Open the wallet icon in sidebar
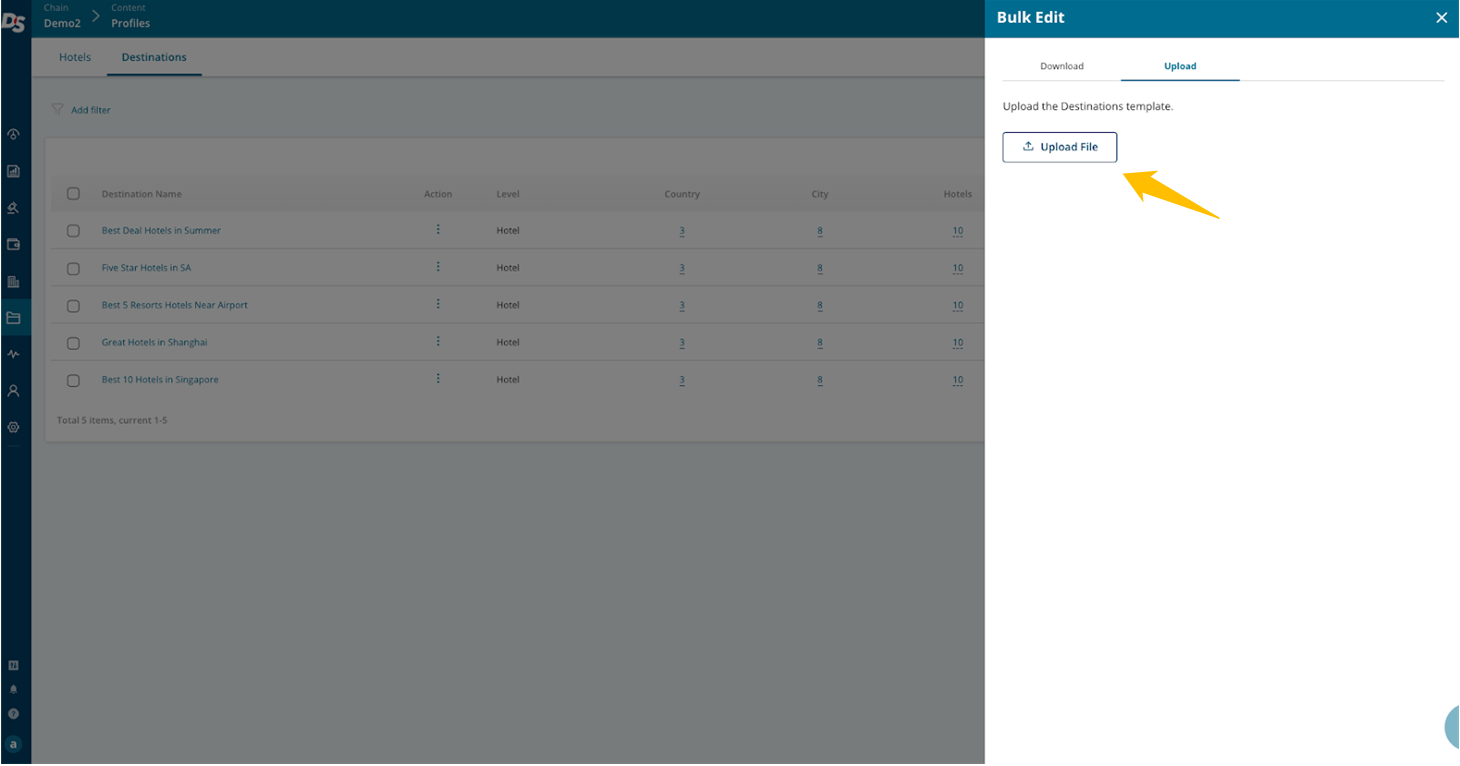Viewport: 1460px width, 766px height. (x=13, y=244)
